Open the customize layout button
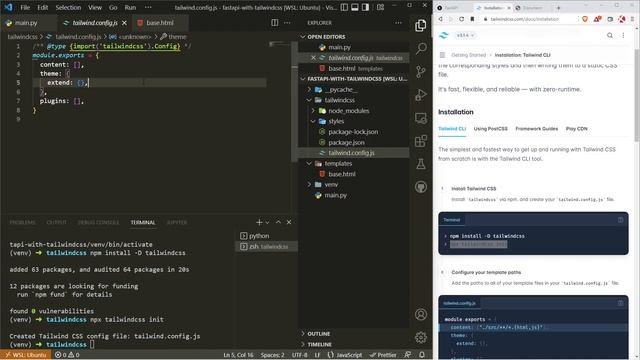Viewport: 640px width, 360px height. (x=380, y=7)
